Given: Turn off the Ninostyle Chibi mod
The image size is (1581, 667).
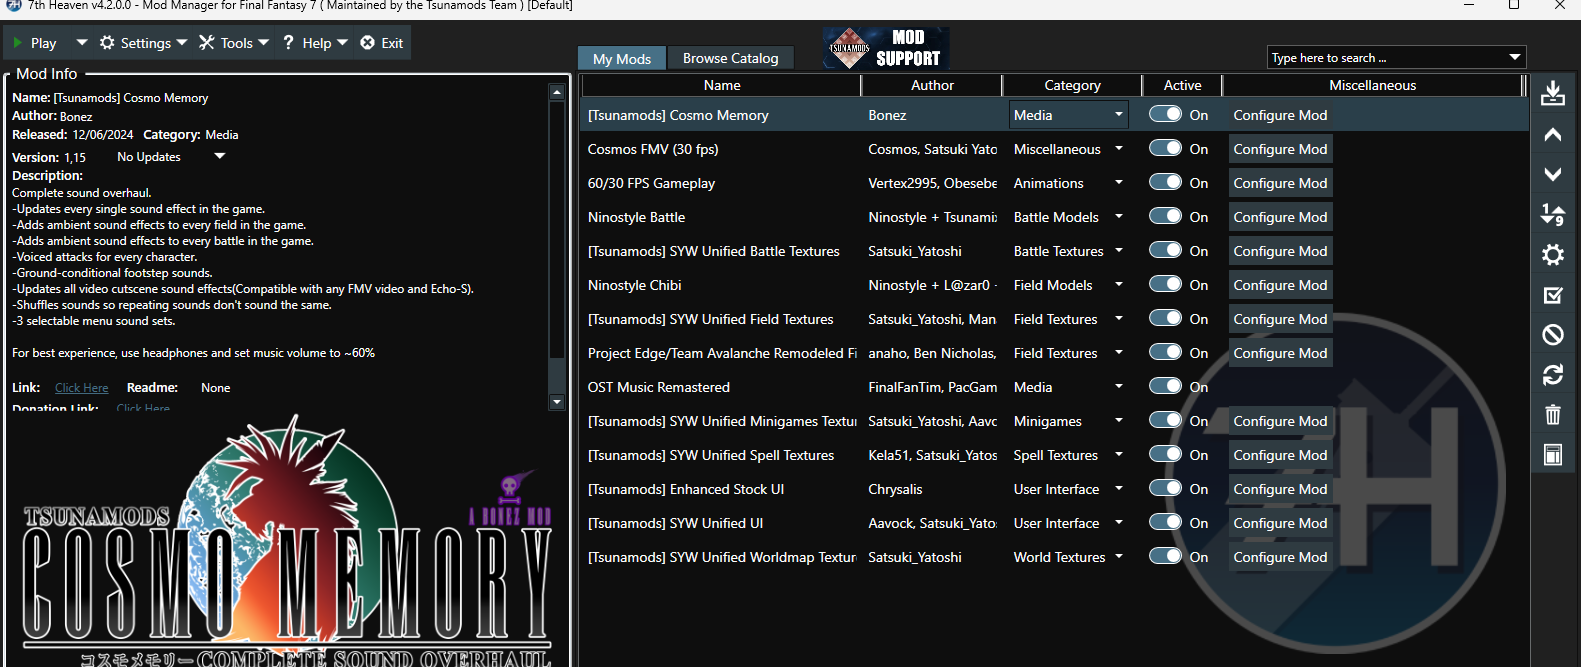Looking at the screenshot, I should [1165, 284].
